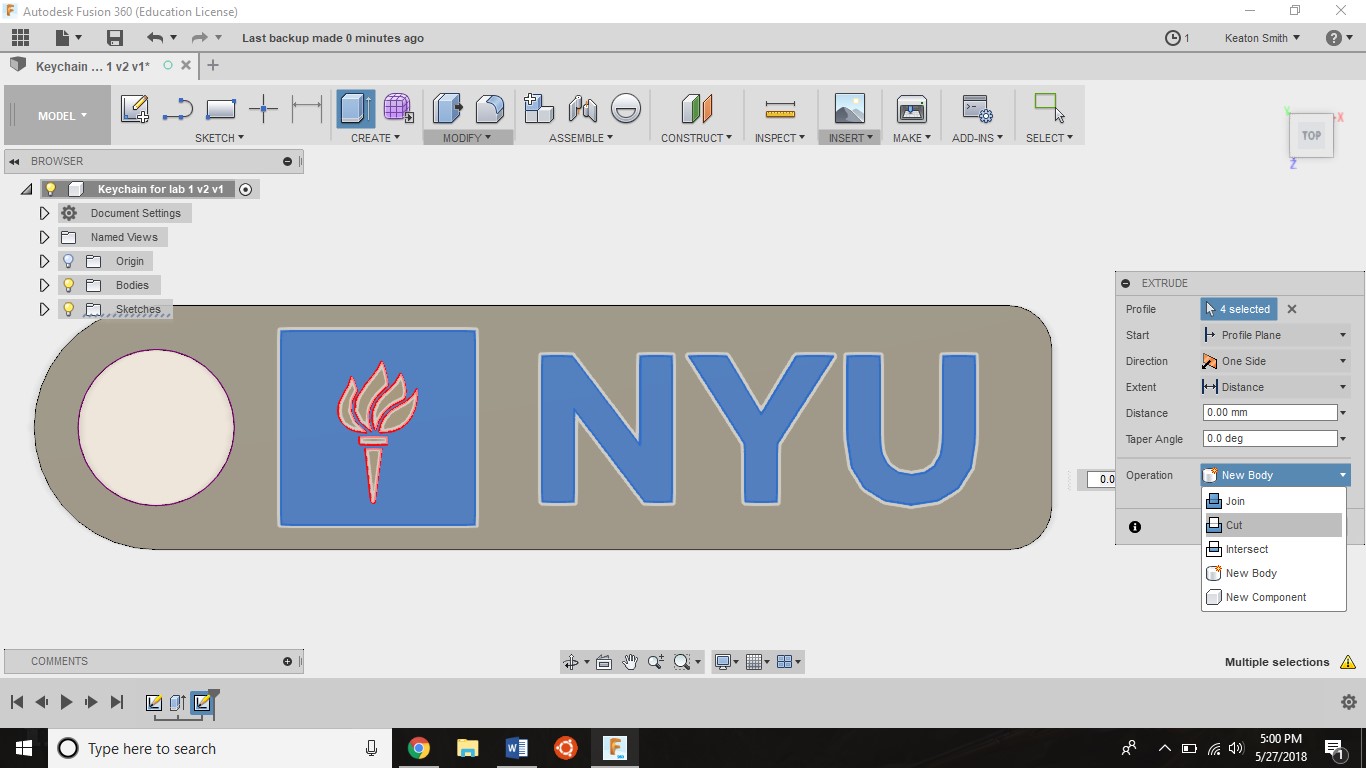The height and width of the screenshot is (768, 1366).
Task: Click the Offset Plane construct icon
Action: coord(697,109)
